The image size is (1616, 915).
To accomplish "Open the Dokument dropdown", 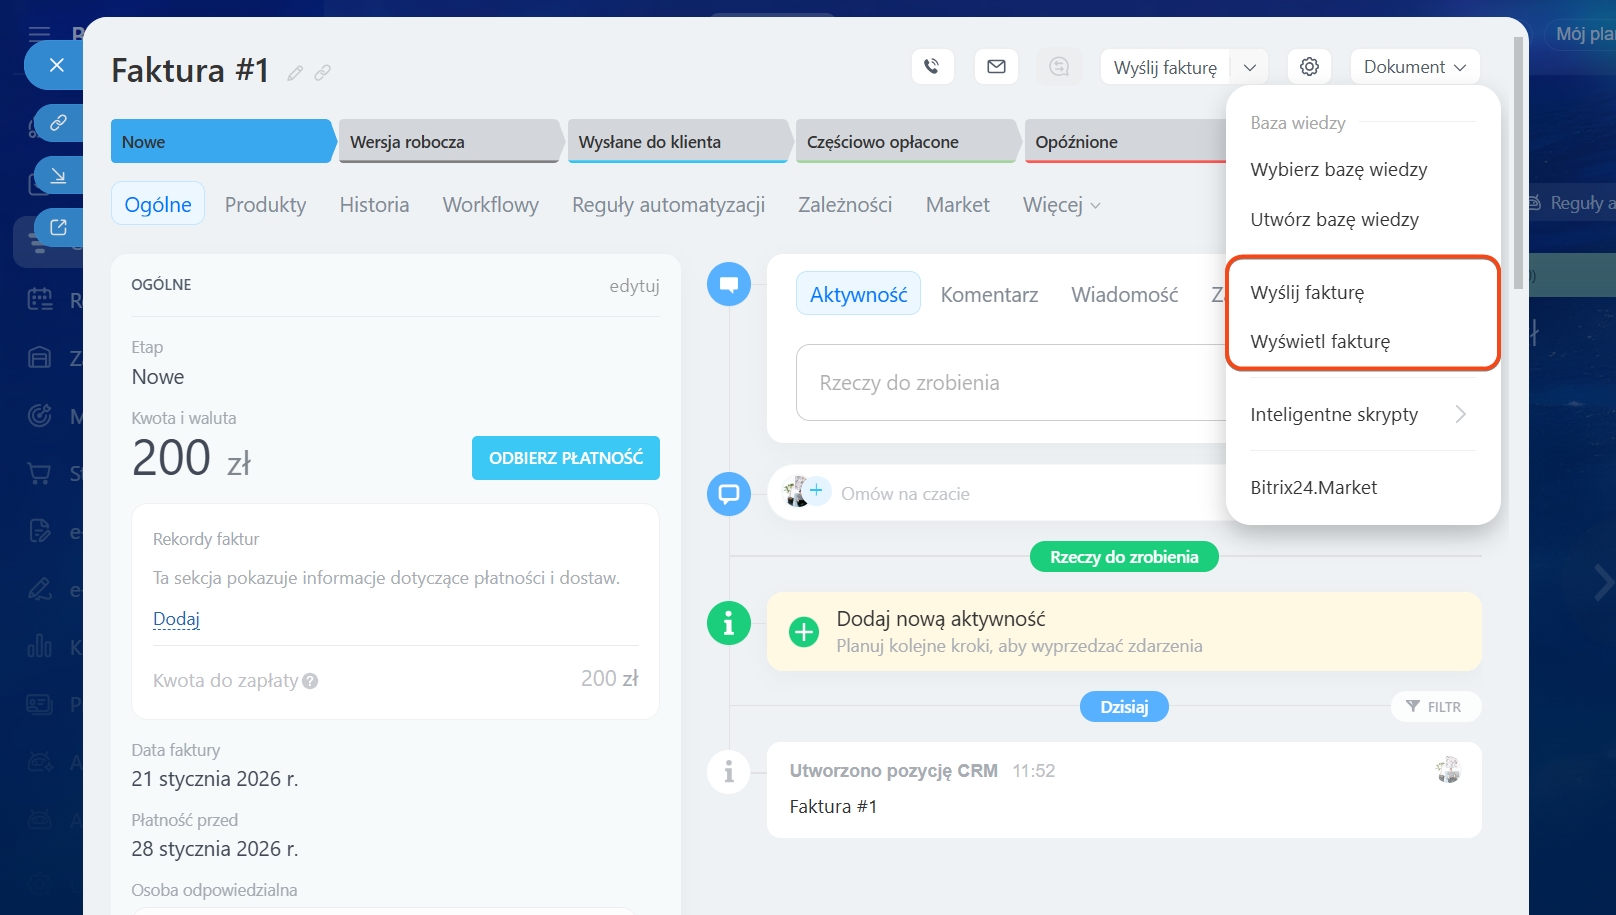I will 1414,67.
